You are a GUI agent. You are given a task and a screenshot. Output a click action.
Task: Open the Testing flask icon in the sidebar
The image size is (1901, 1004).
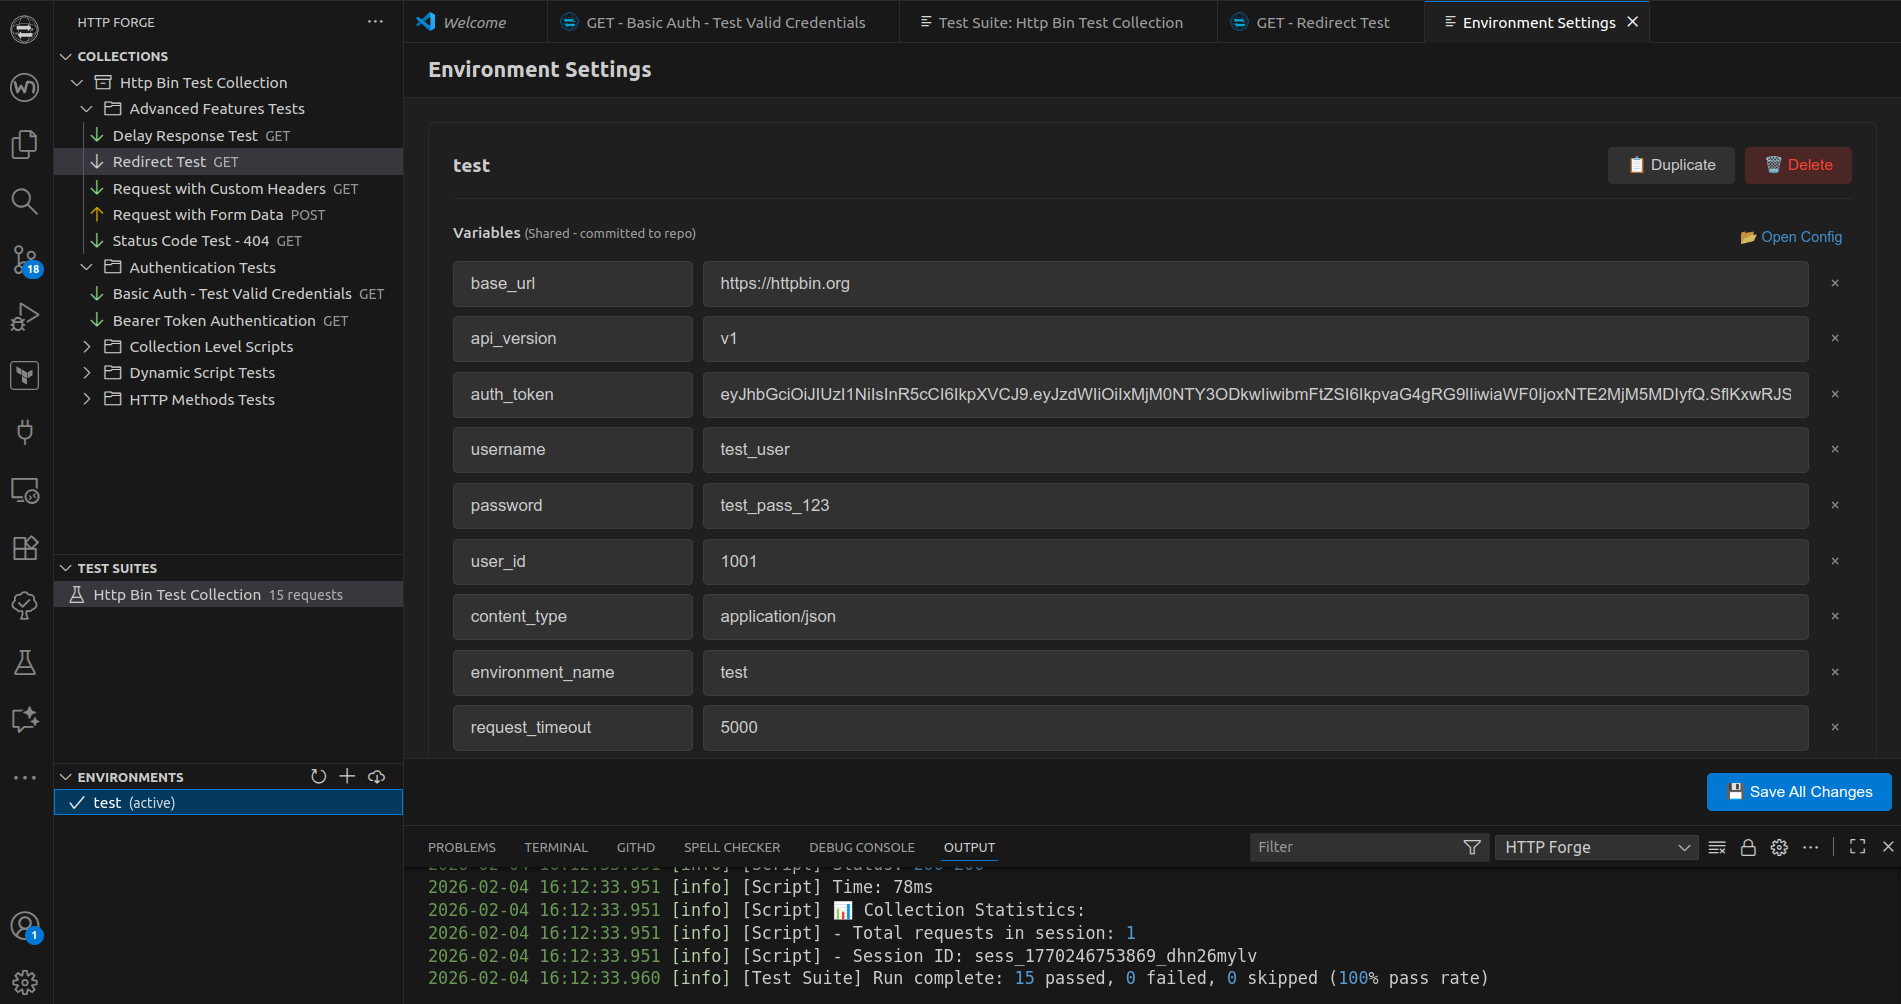[x=24, y=662]
